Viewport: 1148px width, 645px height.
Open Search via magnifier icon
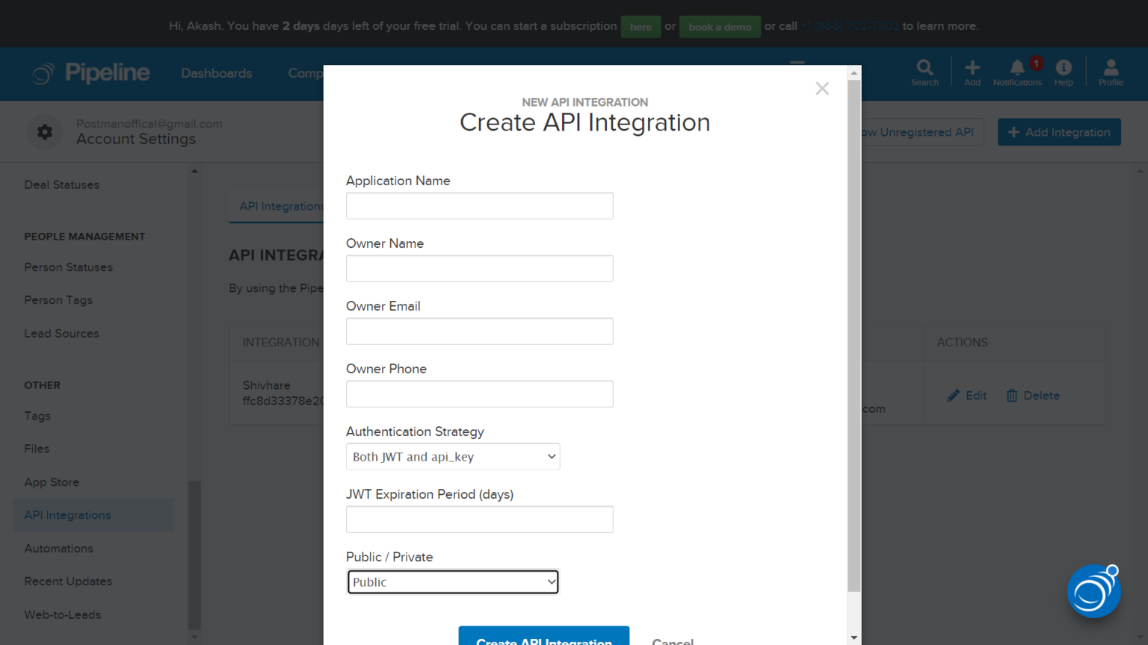(925, 68)
